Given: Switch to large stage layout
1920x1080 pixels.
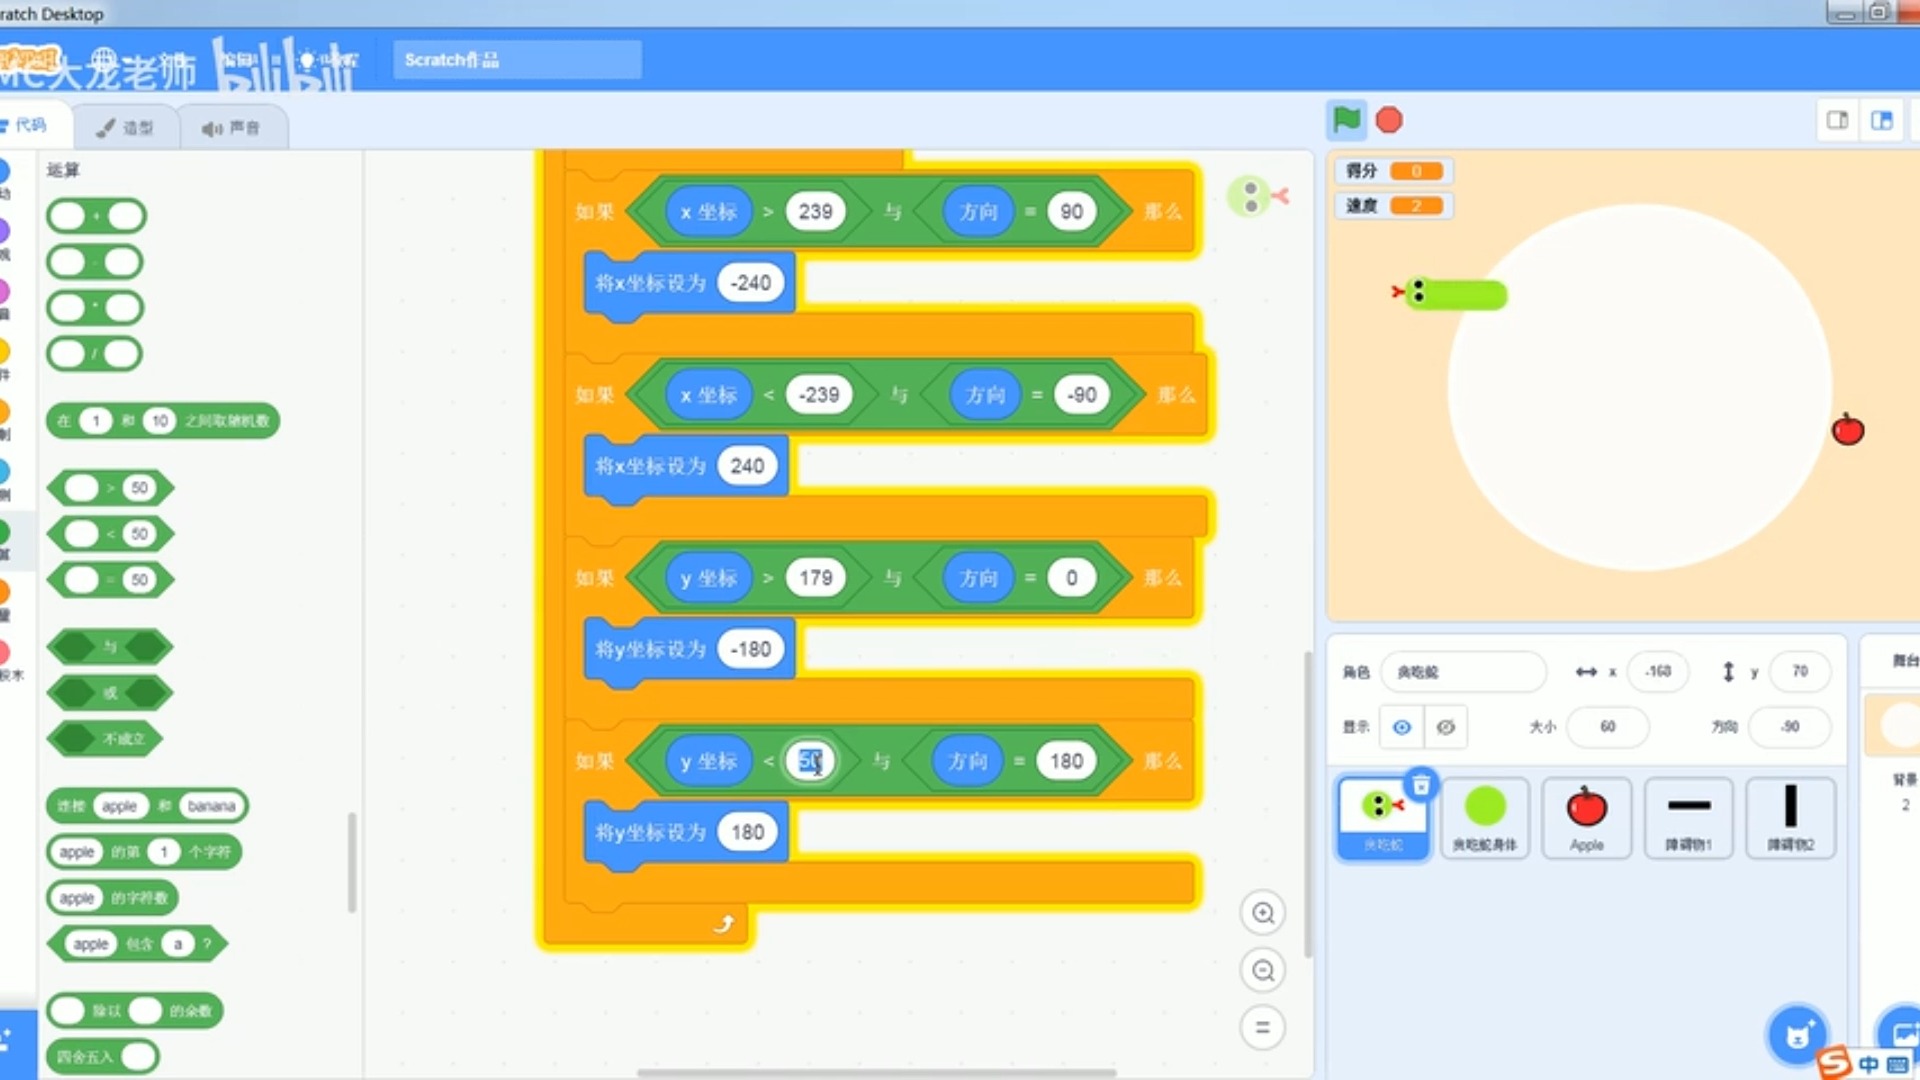Looking at the screenshot, I should pos(1882,120).
